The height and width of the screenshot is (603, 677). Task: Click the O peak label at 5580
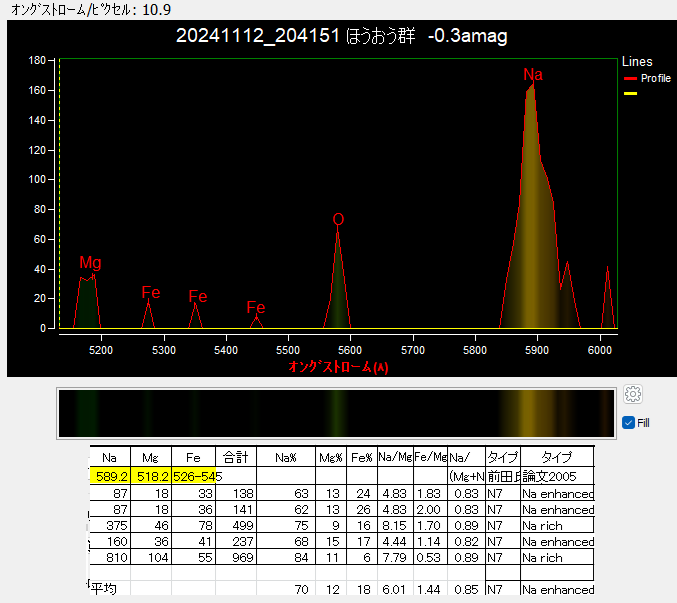(338, 219)
